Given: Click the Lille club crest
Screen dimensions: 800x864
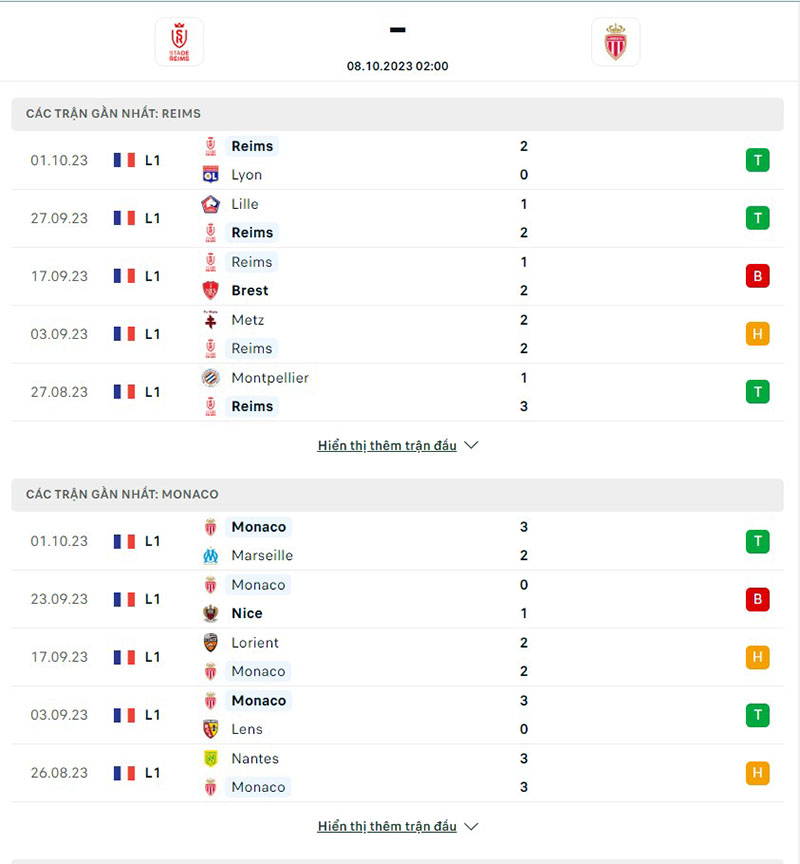Looking at the screenshot, I should (212, 204).
